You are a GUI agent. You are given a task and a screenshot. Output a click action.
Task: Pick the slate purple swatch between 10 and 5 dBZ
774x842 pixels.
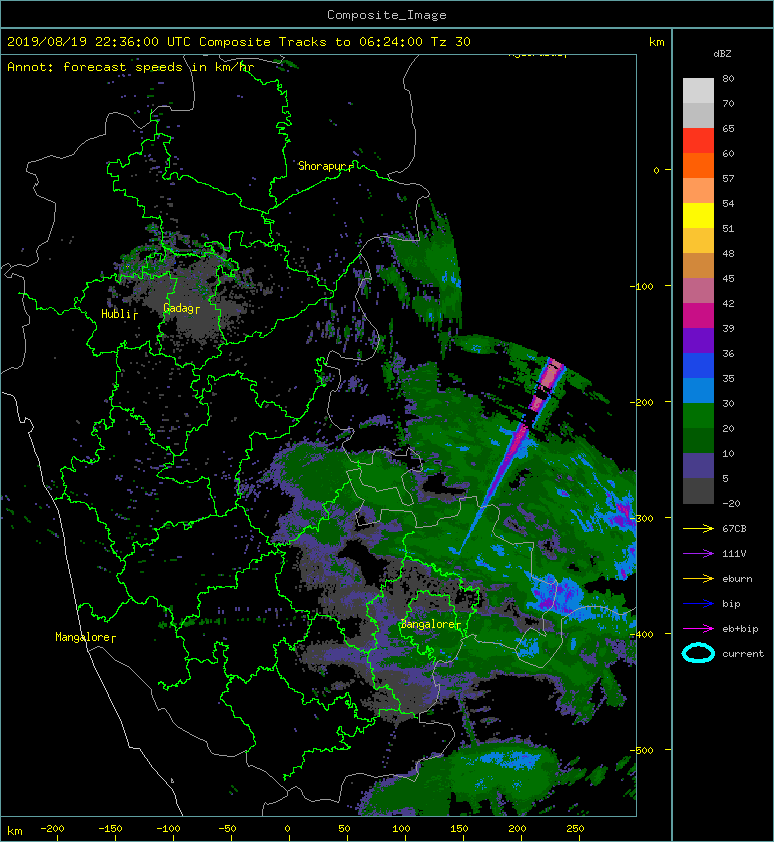point(698,465)
